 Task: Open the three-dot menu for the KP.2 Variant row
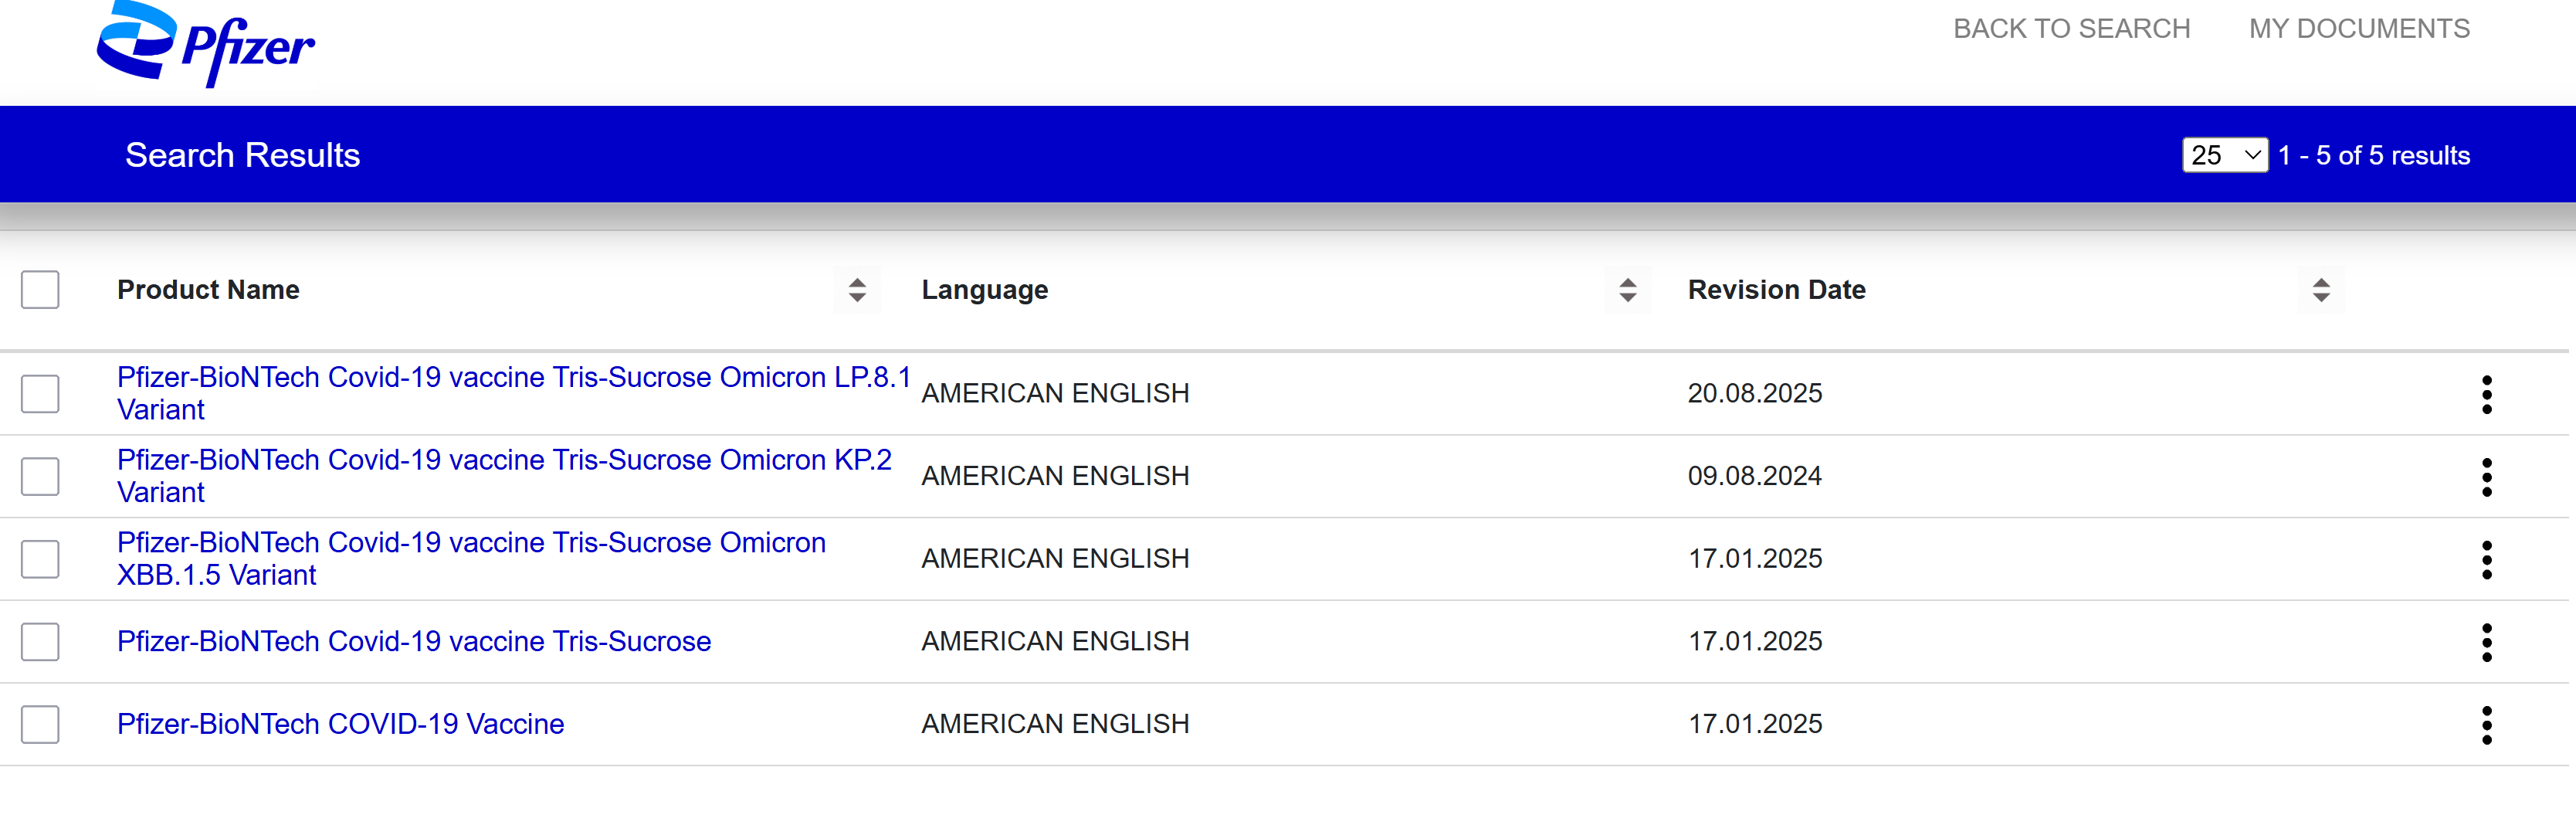[x=2486, y=477]
